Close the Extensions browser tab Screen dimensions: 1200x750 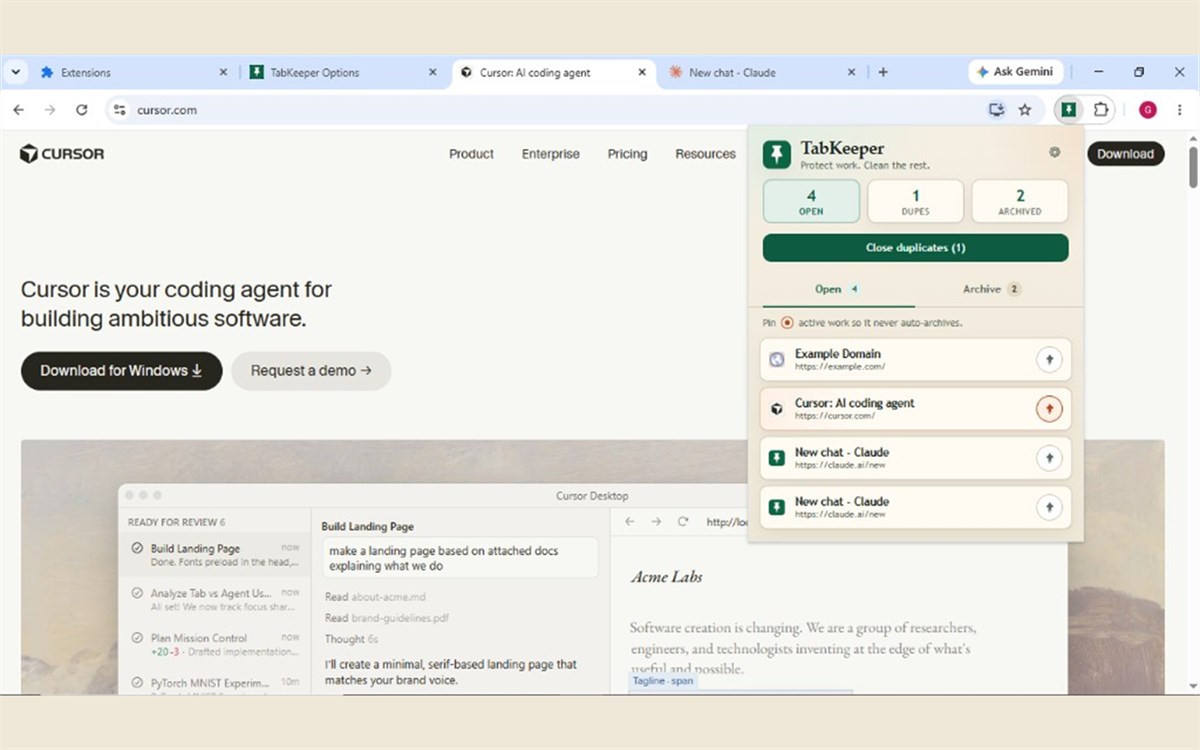click(x=223, y=72)
